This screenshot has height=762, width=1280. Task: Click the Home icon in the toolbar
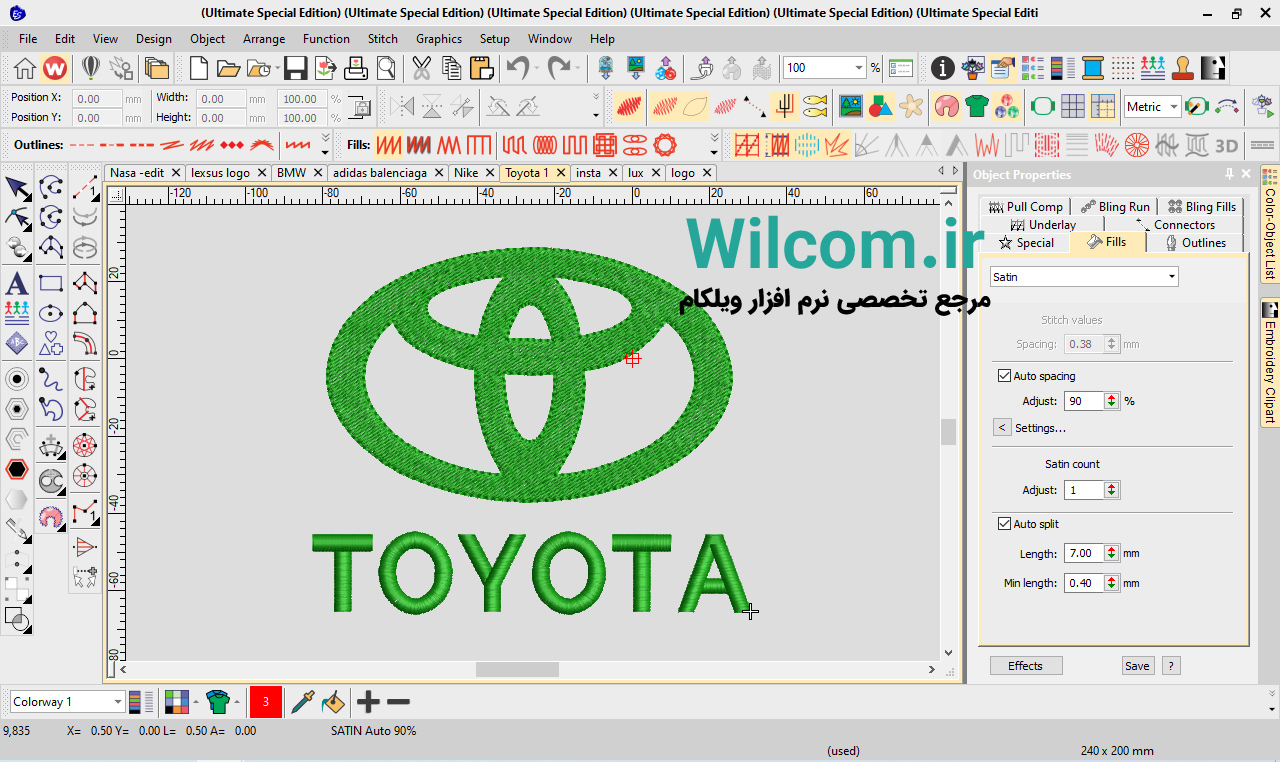pyautogui.click(x=25, y=68)
